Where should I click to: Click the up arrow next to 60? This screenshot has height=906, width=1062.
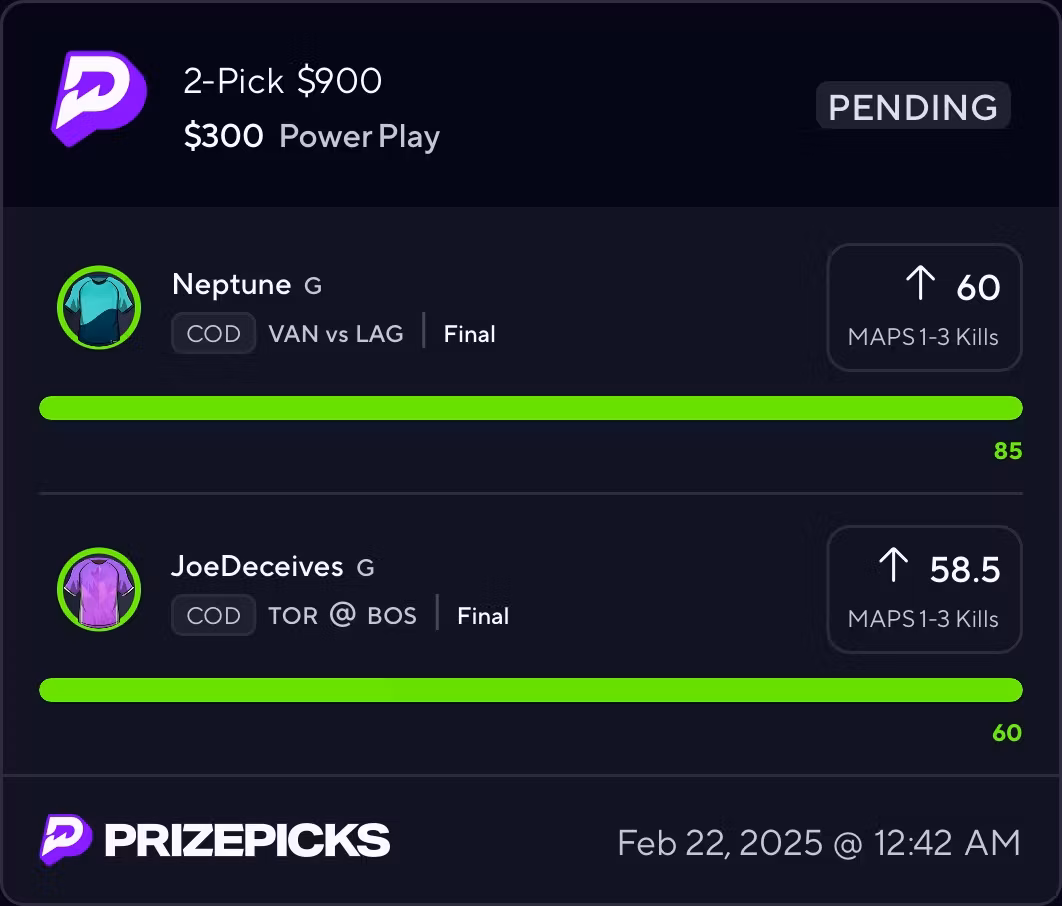coord(919,284)
